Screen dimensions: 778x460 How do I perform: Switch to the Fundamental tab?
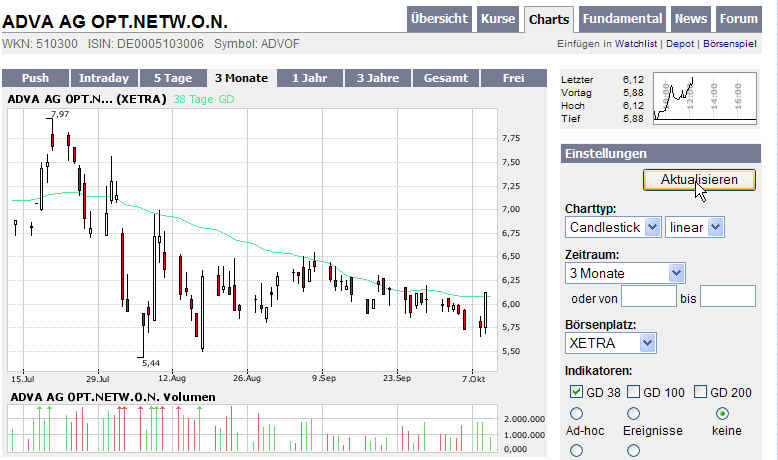[622, 19]
